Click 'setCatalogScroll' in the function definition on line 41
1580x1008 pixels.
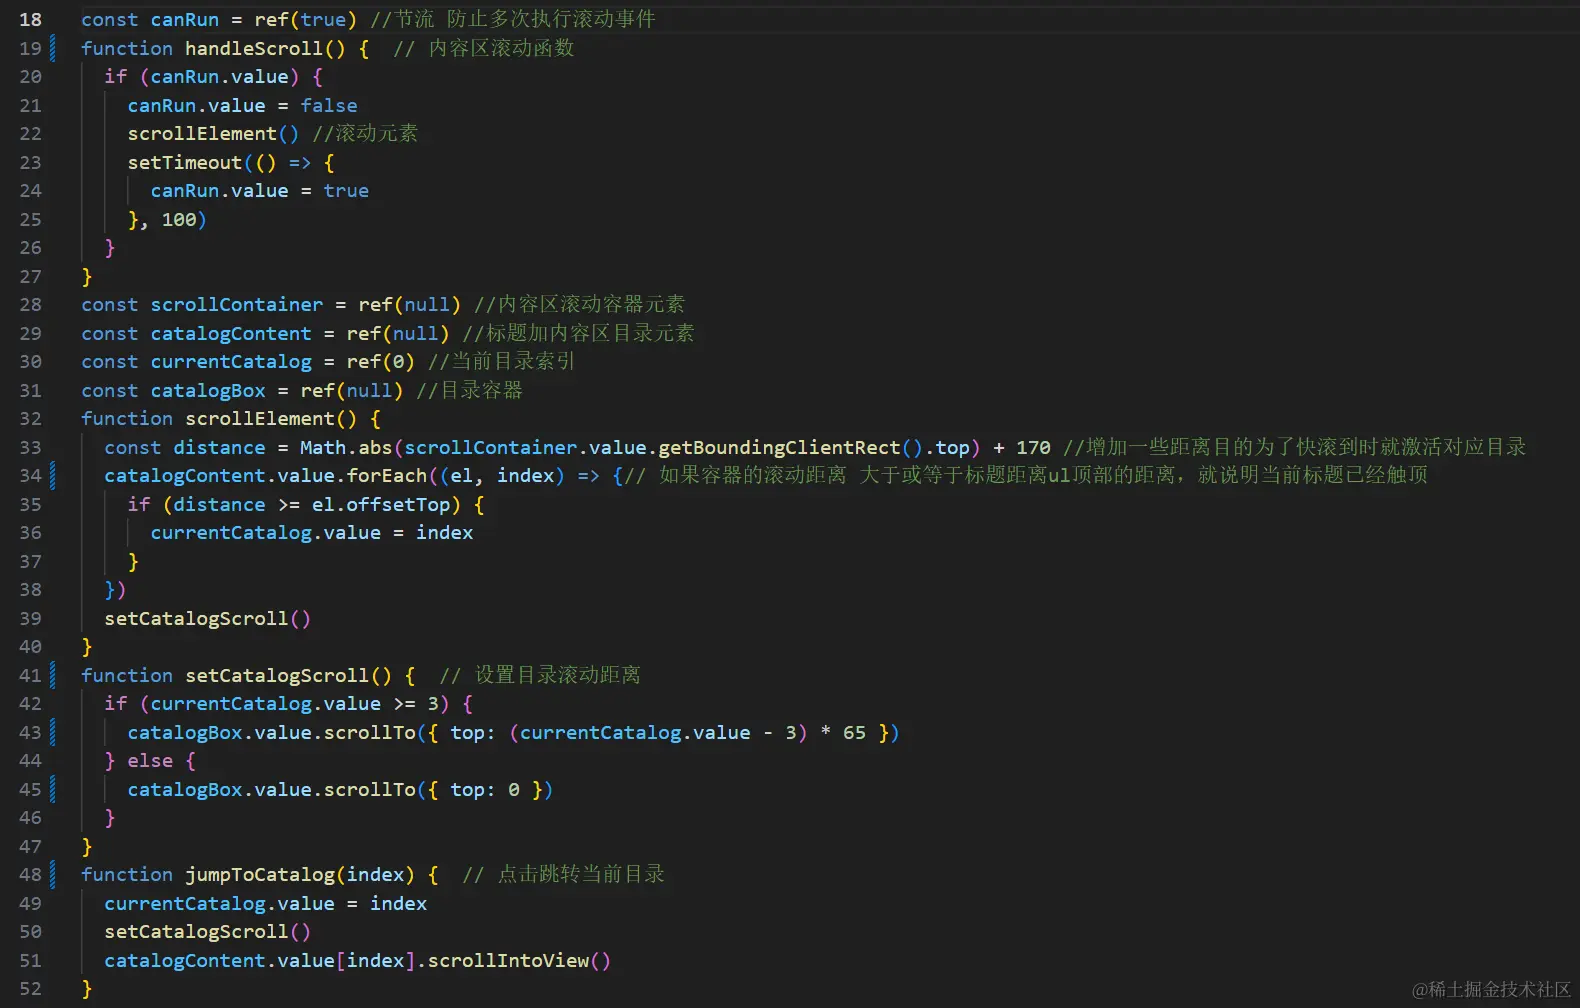tap(277, 675)
